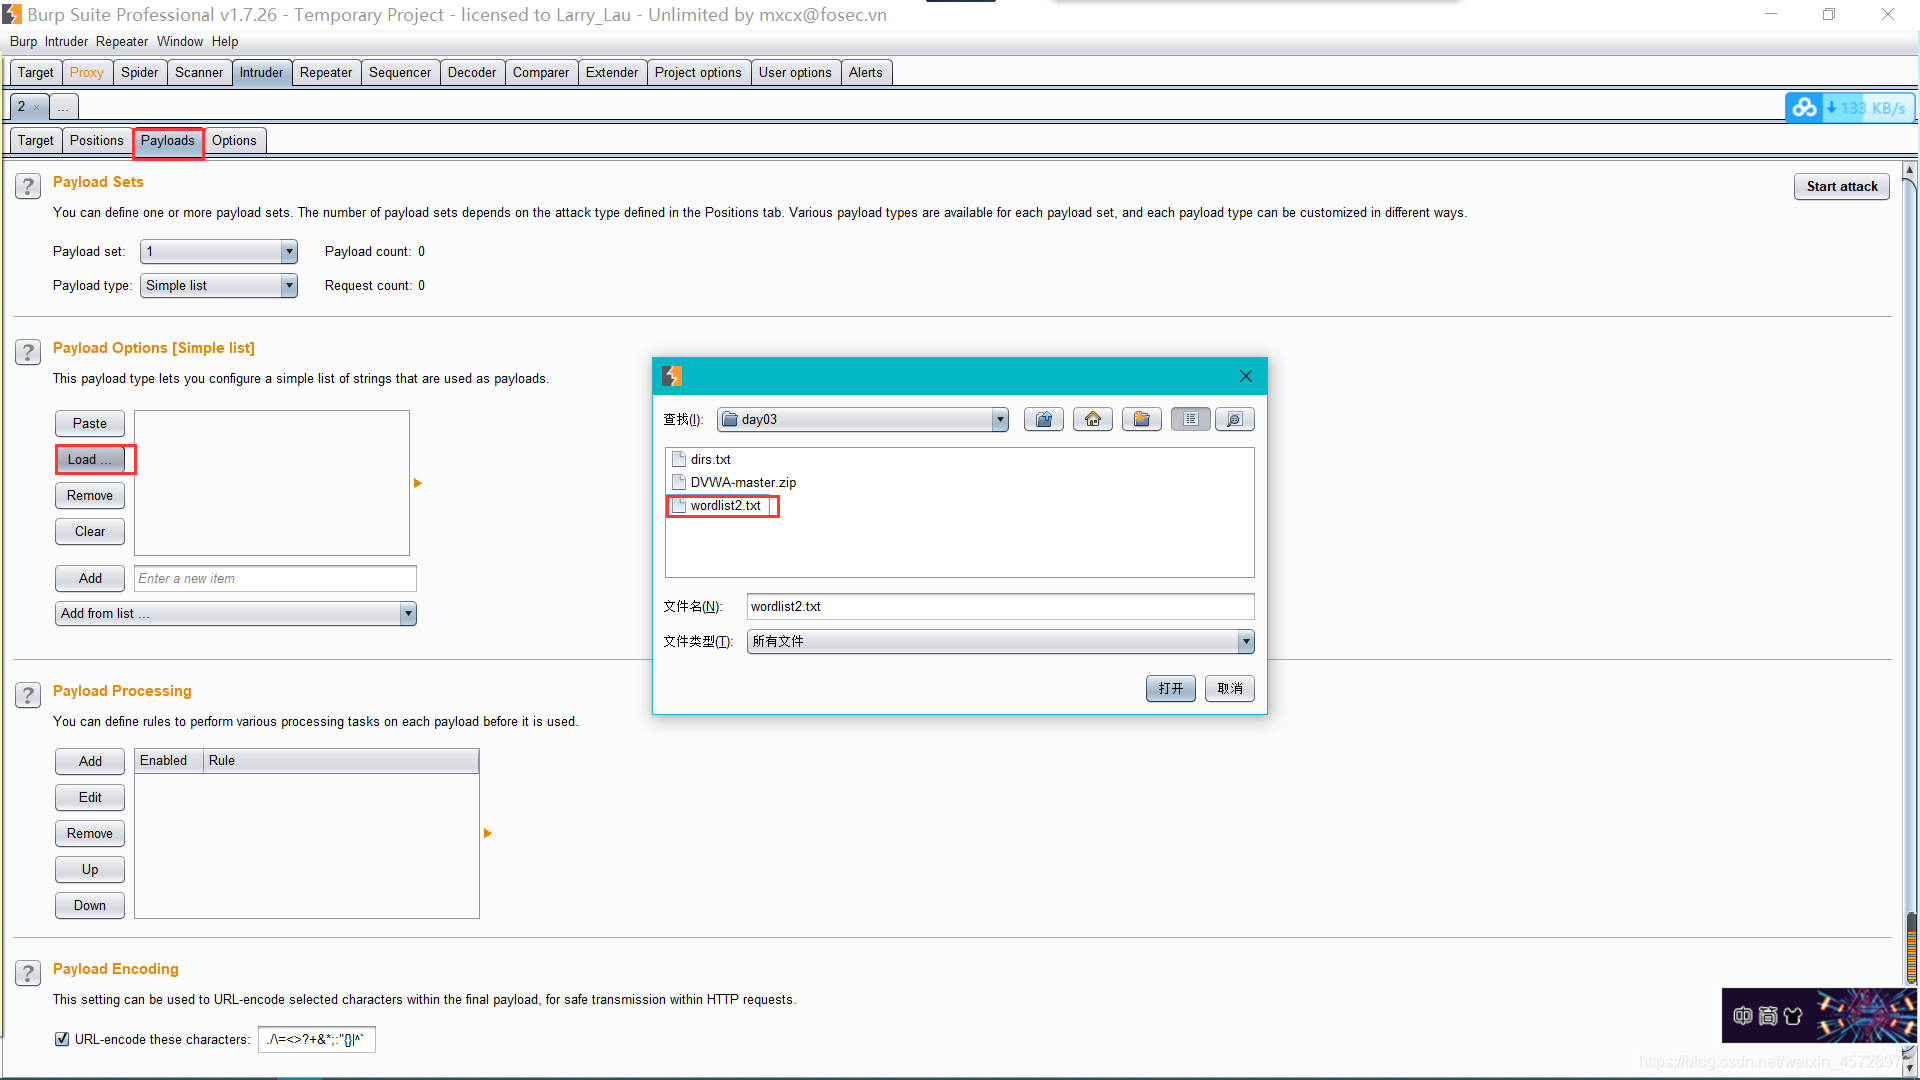Click the Comparer tool icon
The height and width of the screenshot is (1080, 1920).
coord(541,71)
